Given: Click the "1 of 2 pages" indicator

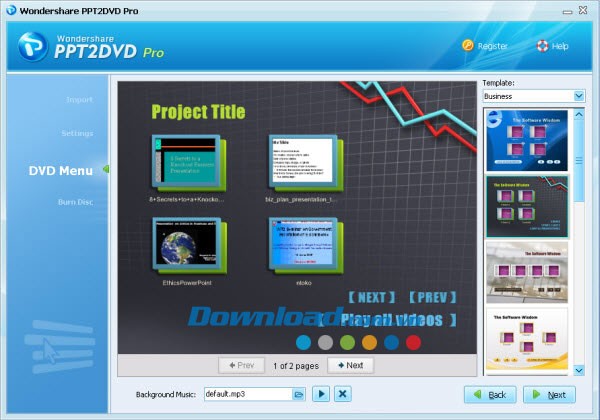Looking at the screenshot, I should [x=296, y=366].
